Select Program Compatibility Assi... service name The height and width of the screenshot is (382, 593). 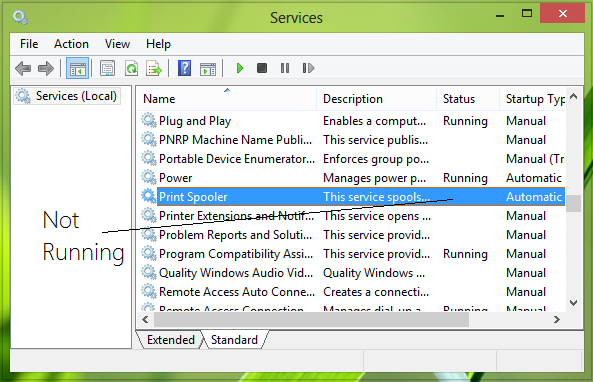(x=236, y=254)
